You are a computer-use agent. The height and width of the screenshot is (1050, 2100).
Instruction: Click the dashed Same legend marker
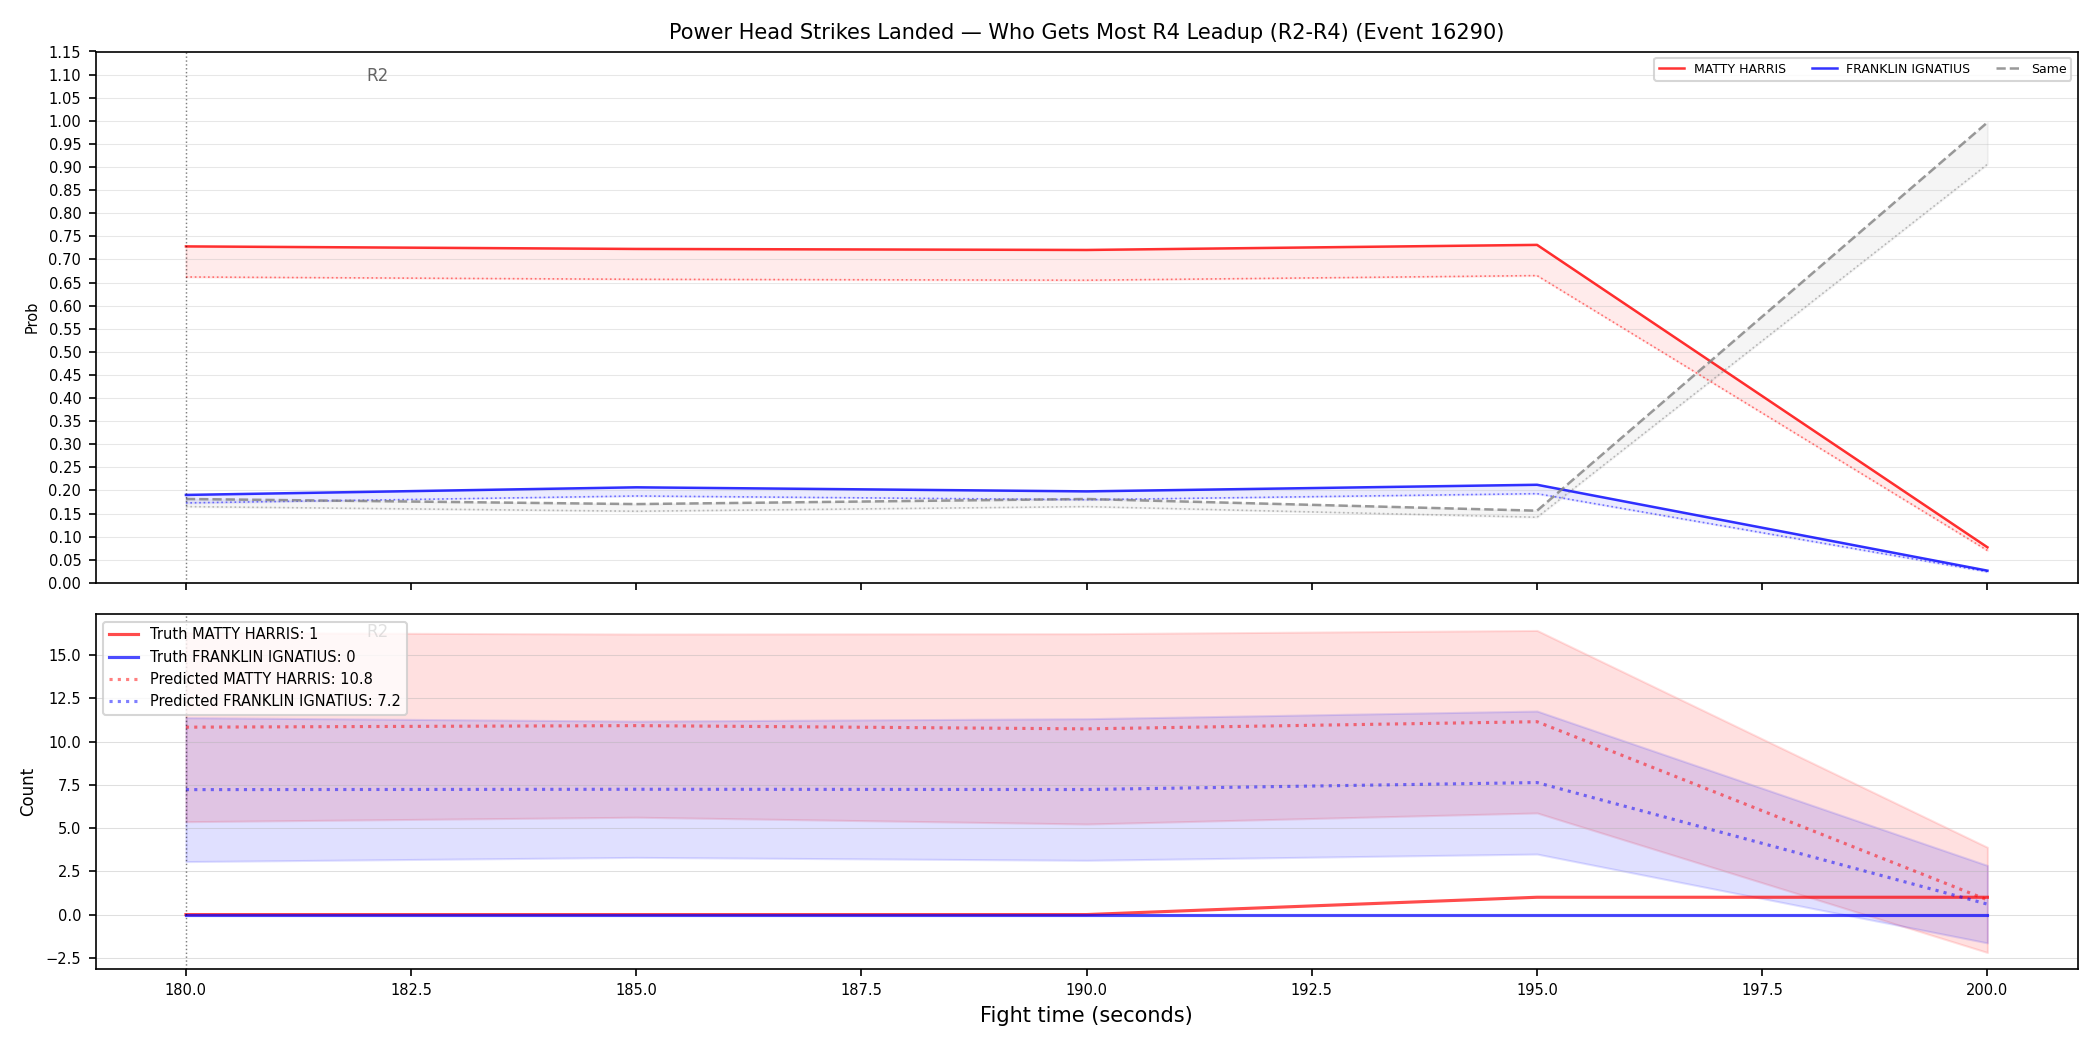coord(2010,69)
